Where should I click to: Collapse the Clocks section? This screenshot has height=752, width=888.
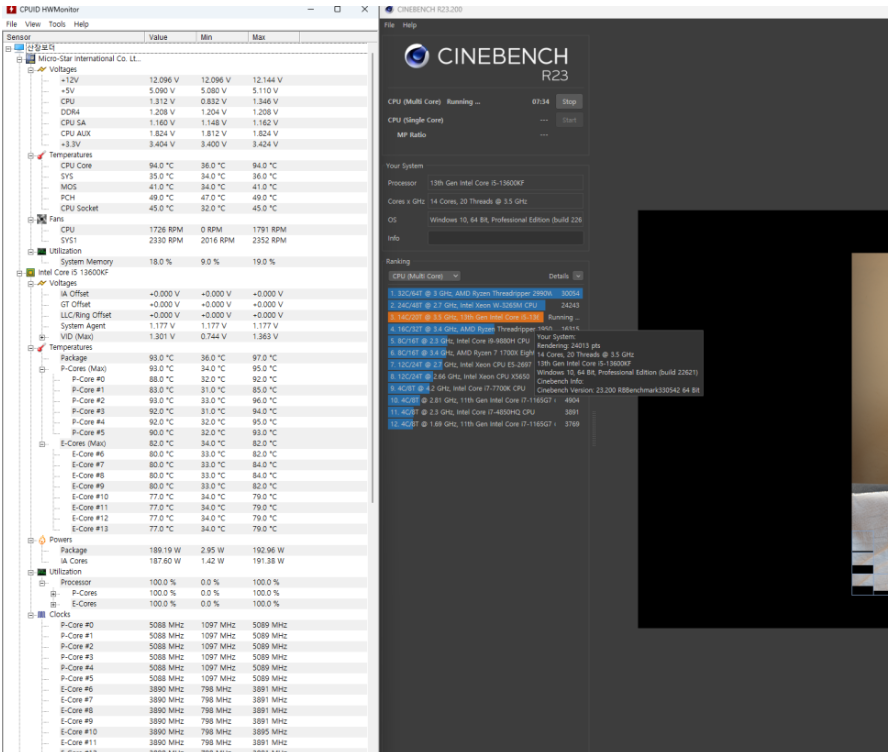[x=31, y=614]
